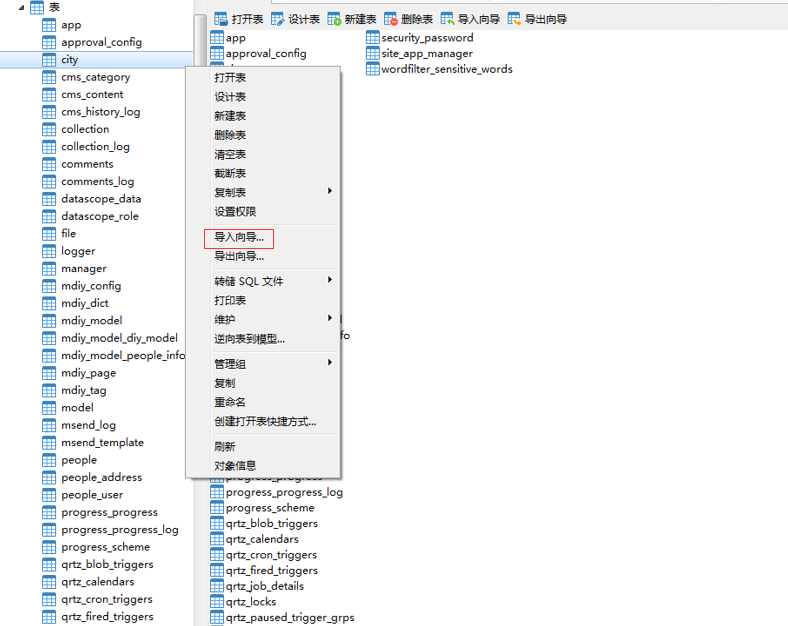
Task: Click the 设计表 toolbar icon
Action: pyautogui.click(x=278, y=19)
